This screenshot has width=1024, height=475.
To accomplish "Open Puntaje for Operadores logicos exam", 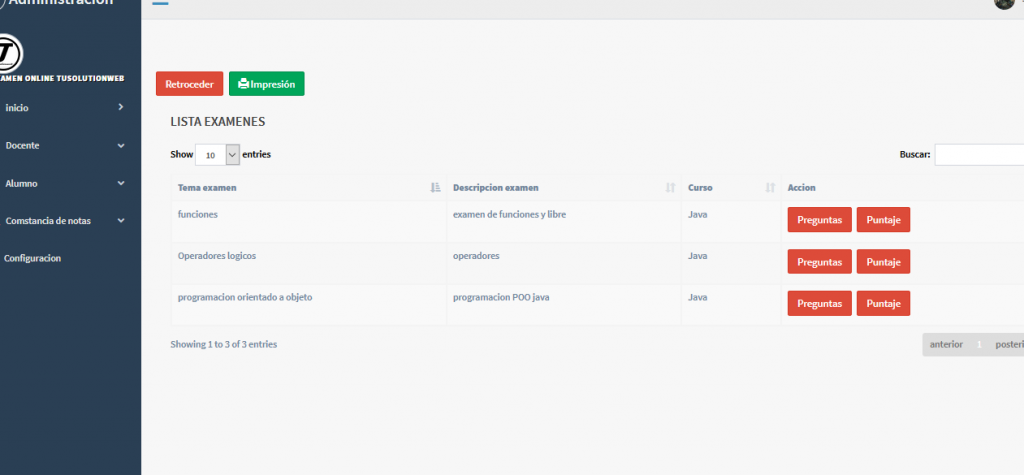I will 883,262.
